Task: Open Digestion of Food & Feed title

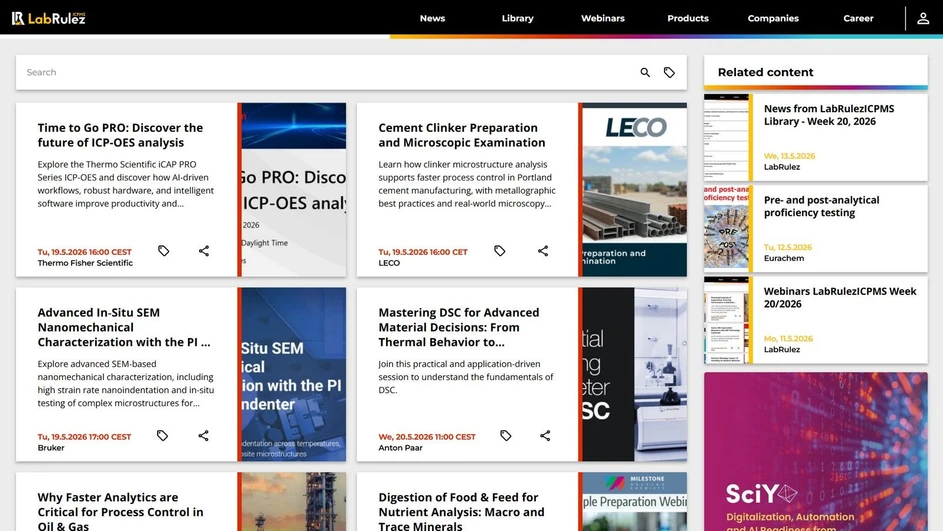Action: tap(461, 511)
